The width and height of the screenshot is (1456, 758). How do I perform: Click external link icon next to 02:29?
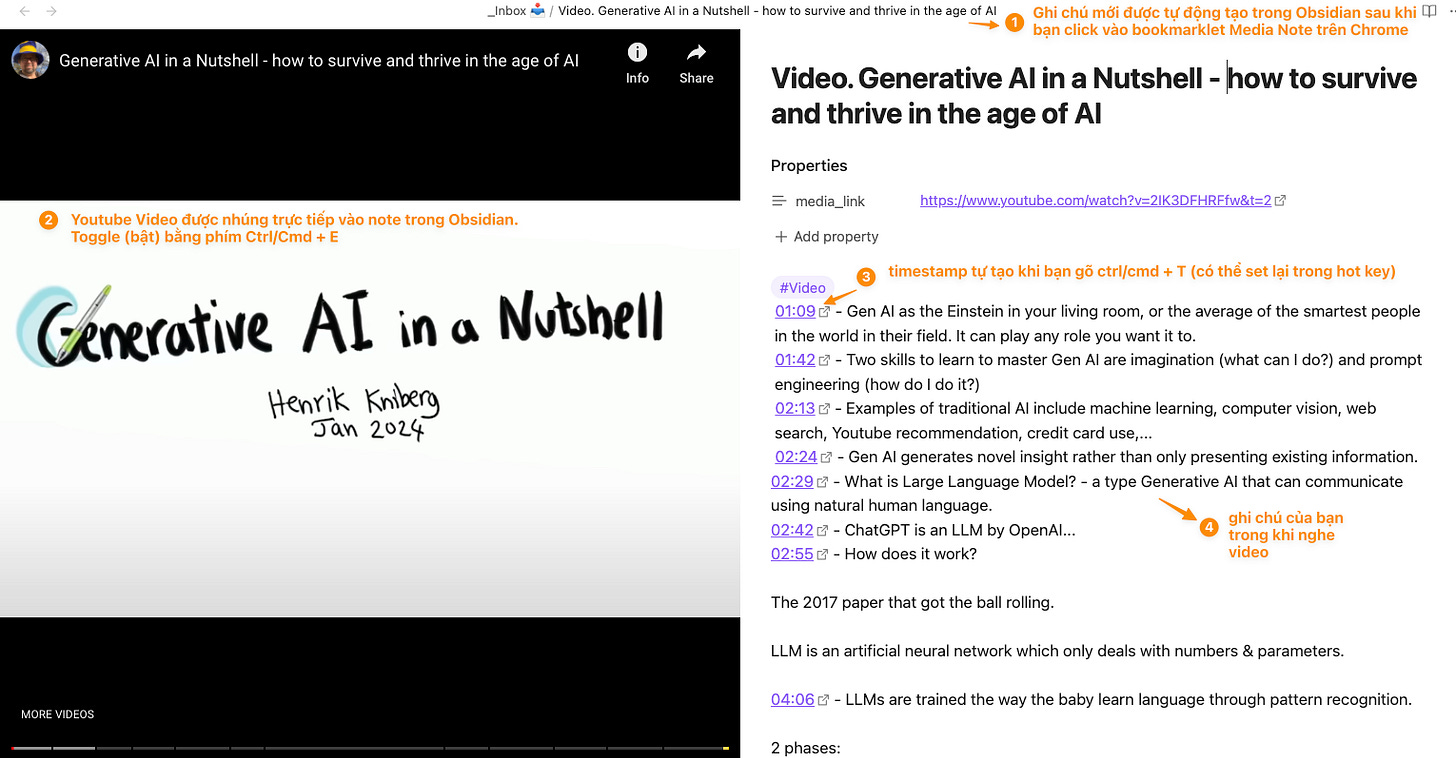click(822, 482)
